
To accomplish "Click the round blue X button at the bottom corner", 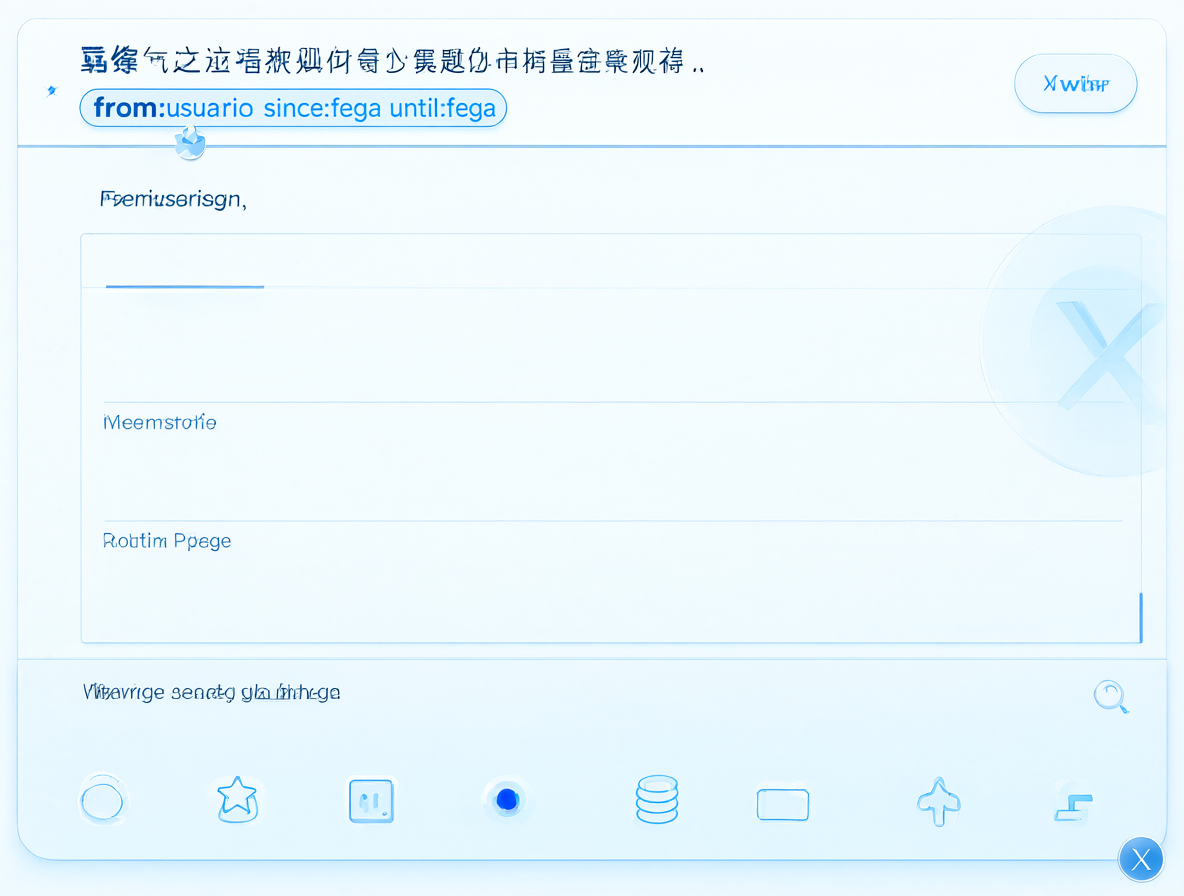I will (1141, 859).
